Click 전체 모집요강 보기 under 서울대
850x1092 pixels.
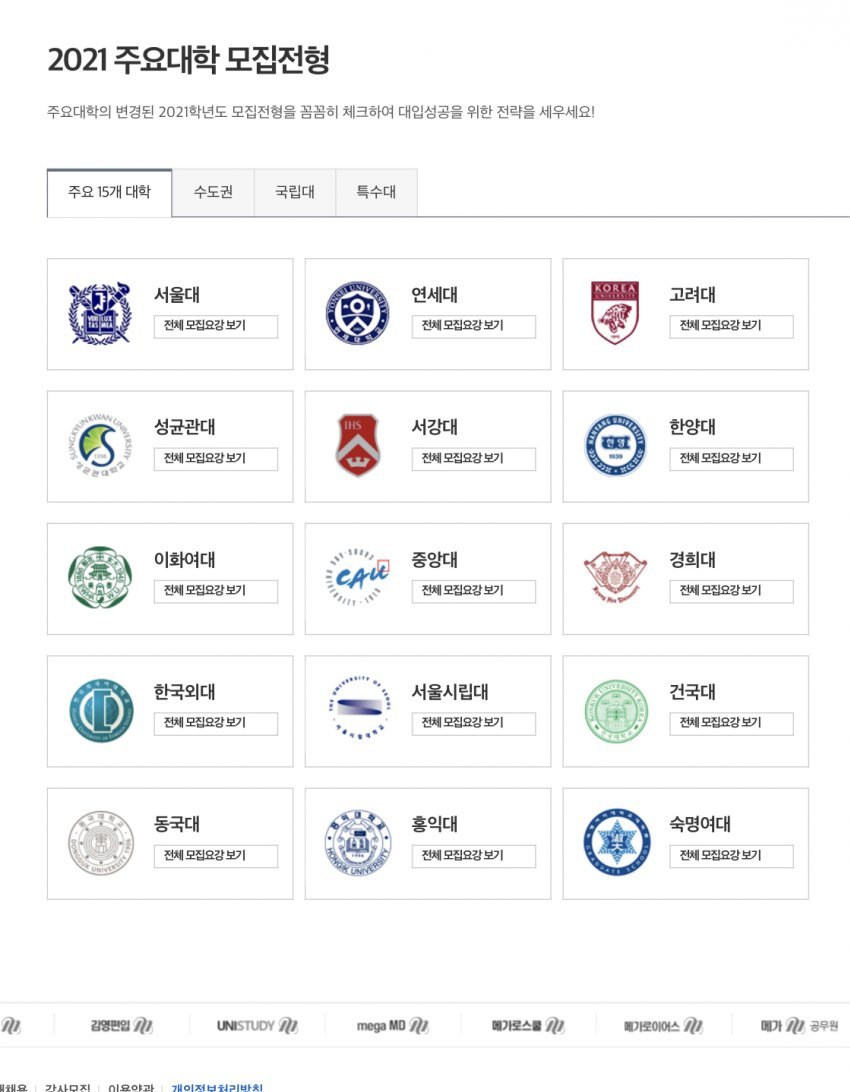coord(215,326)
